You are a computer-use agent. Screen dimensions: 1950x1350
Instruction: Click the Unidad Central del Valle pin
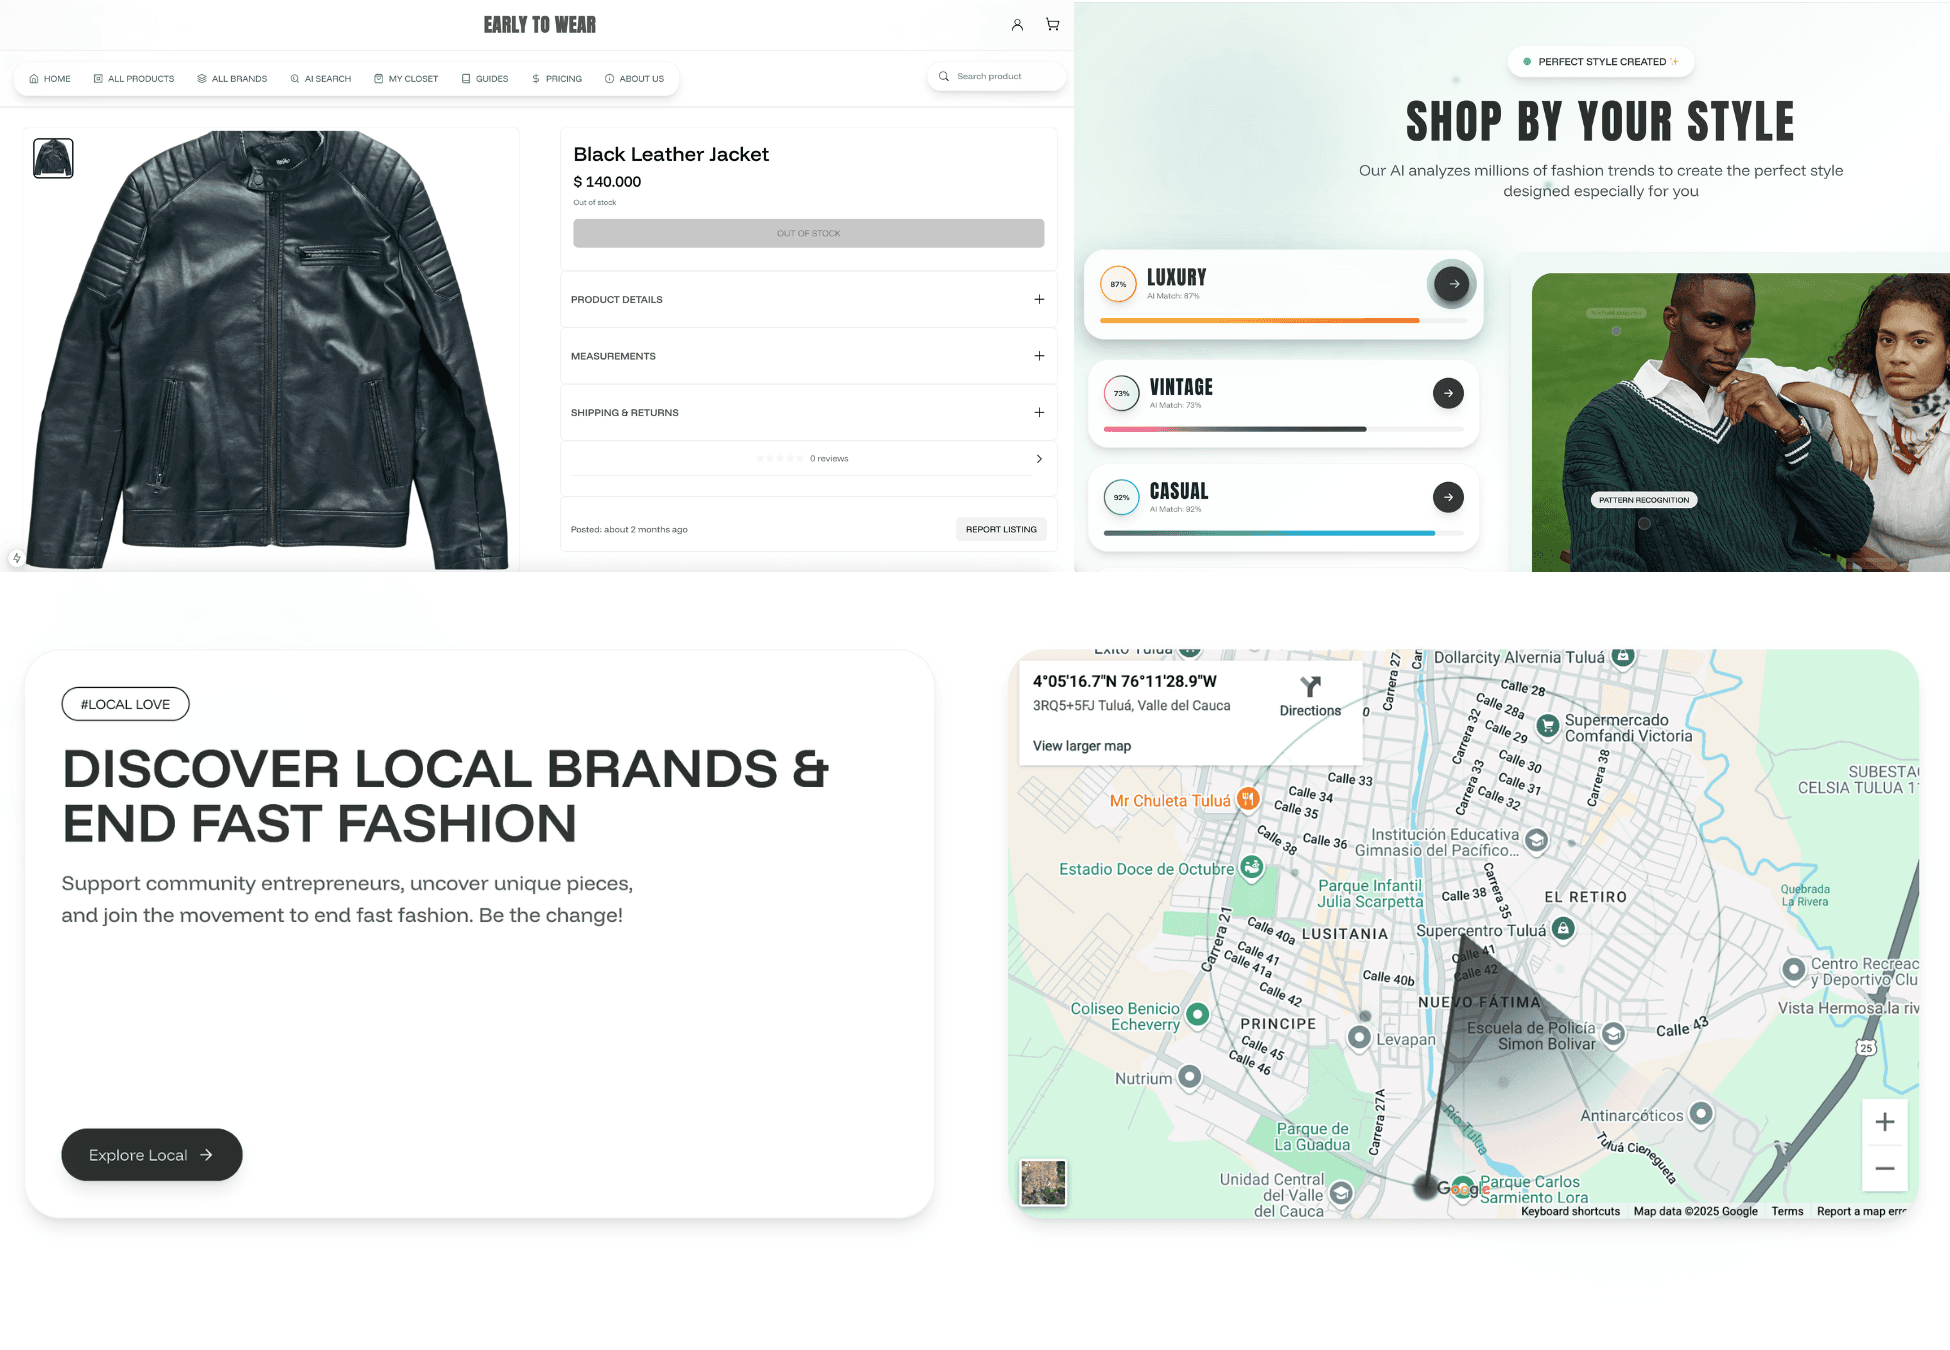(x=1341, y=1192)
